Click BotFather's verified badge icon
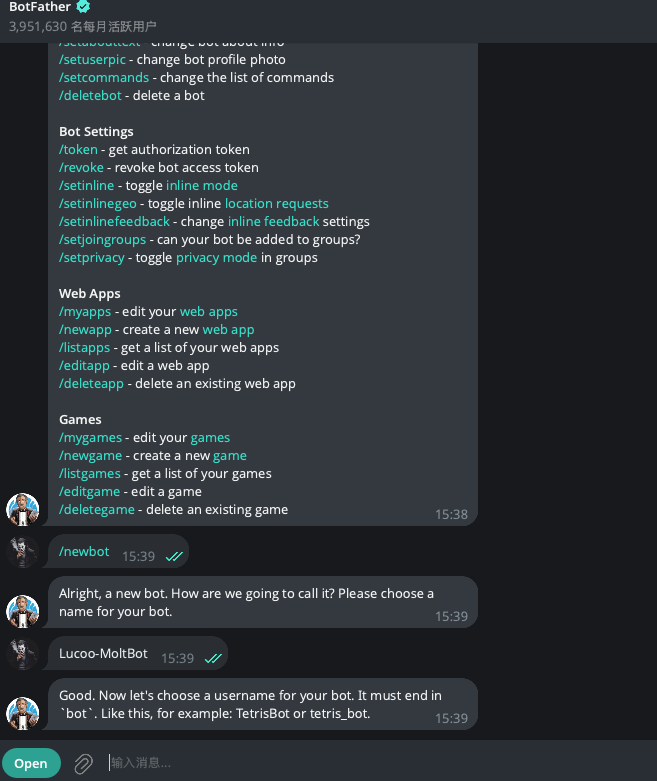Viewport: 657px width, 781px height. [84, 7]
